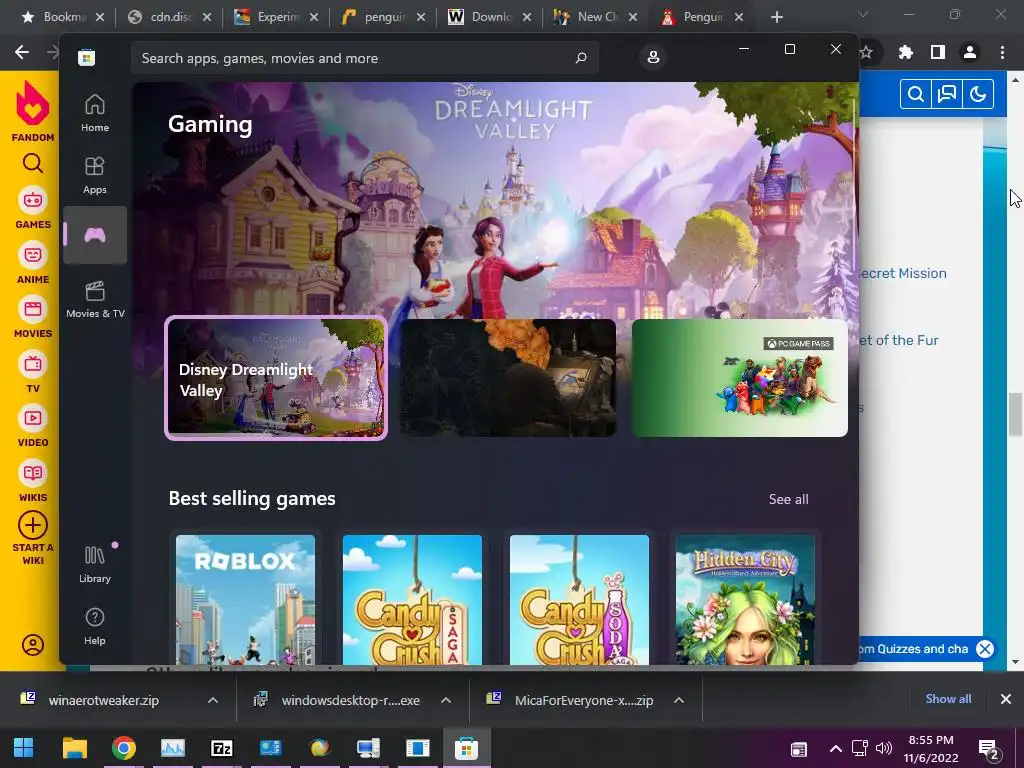Open notification center in taskbar

(987, 749)
